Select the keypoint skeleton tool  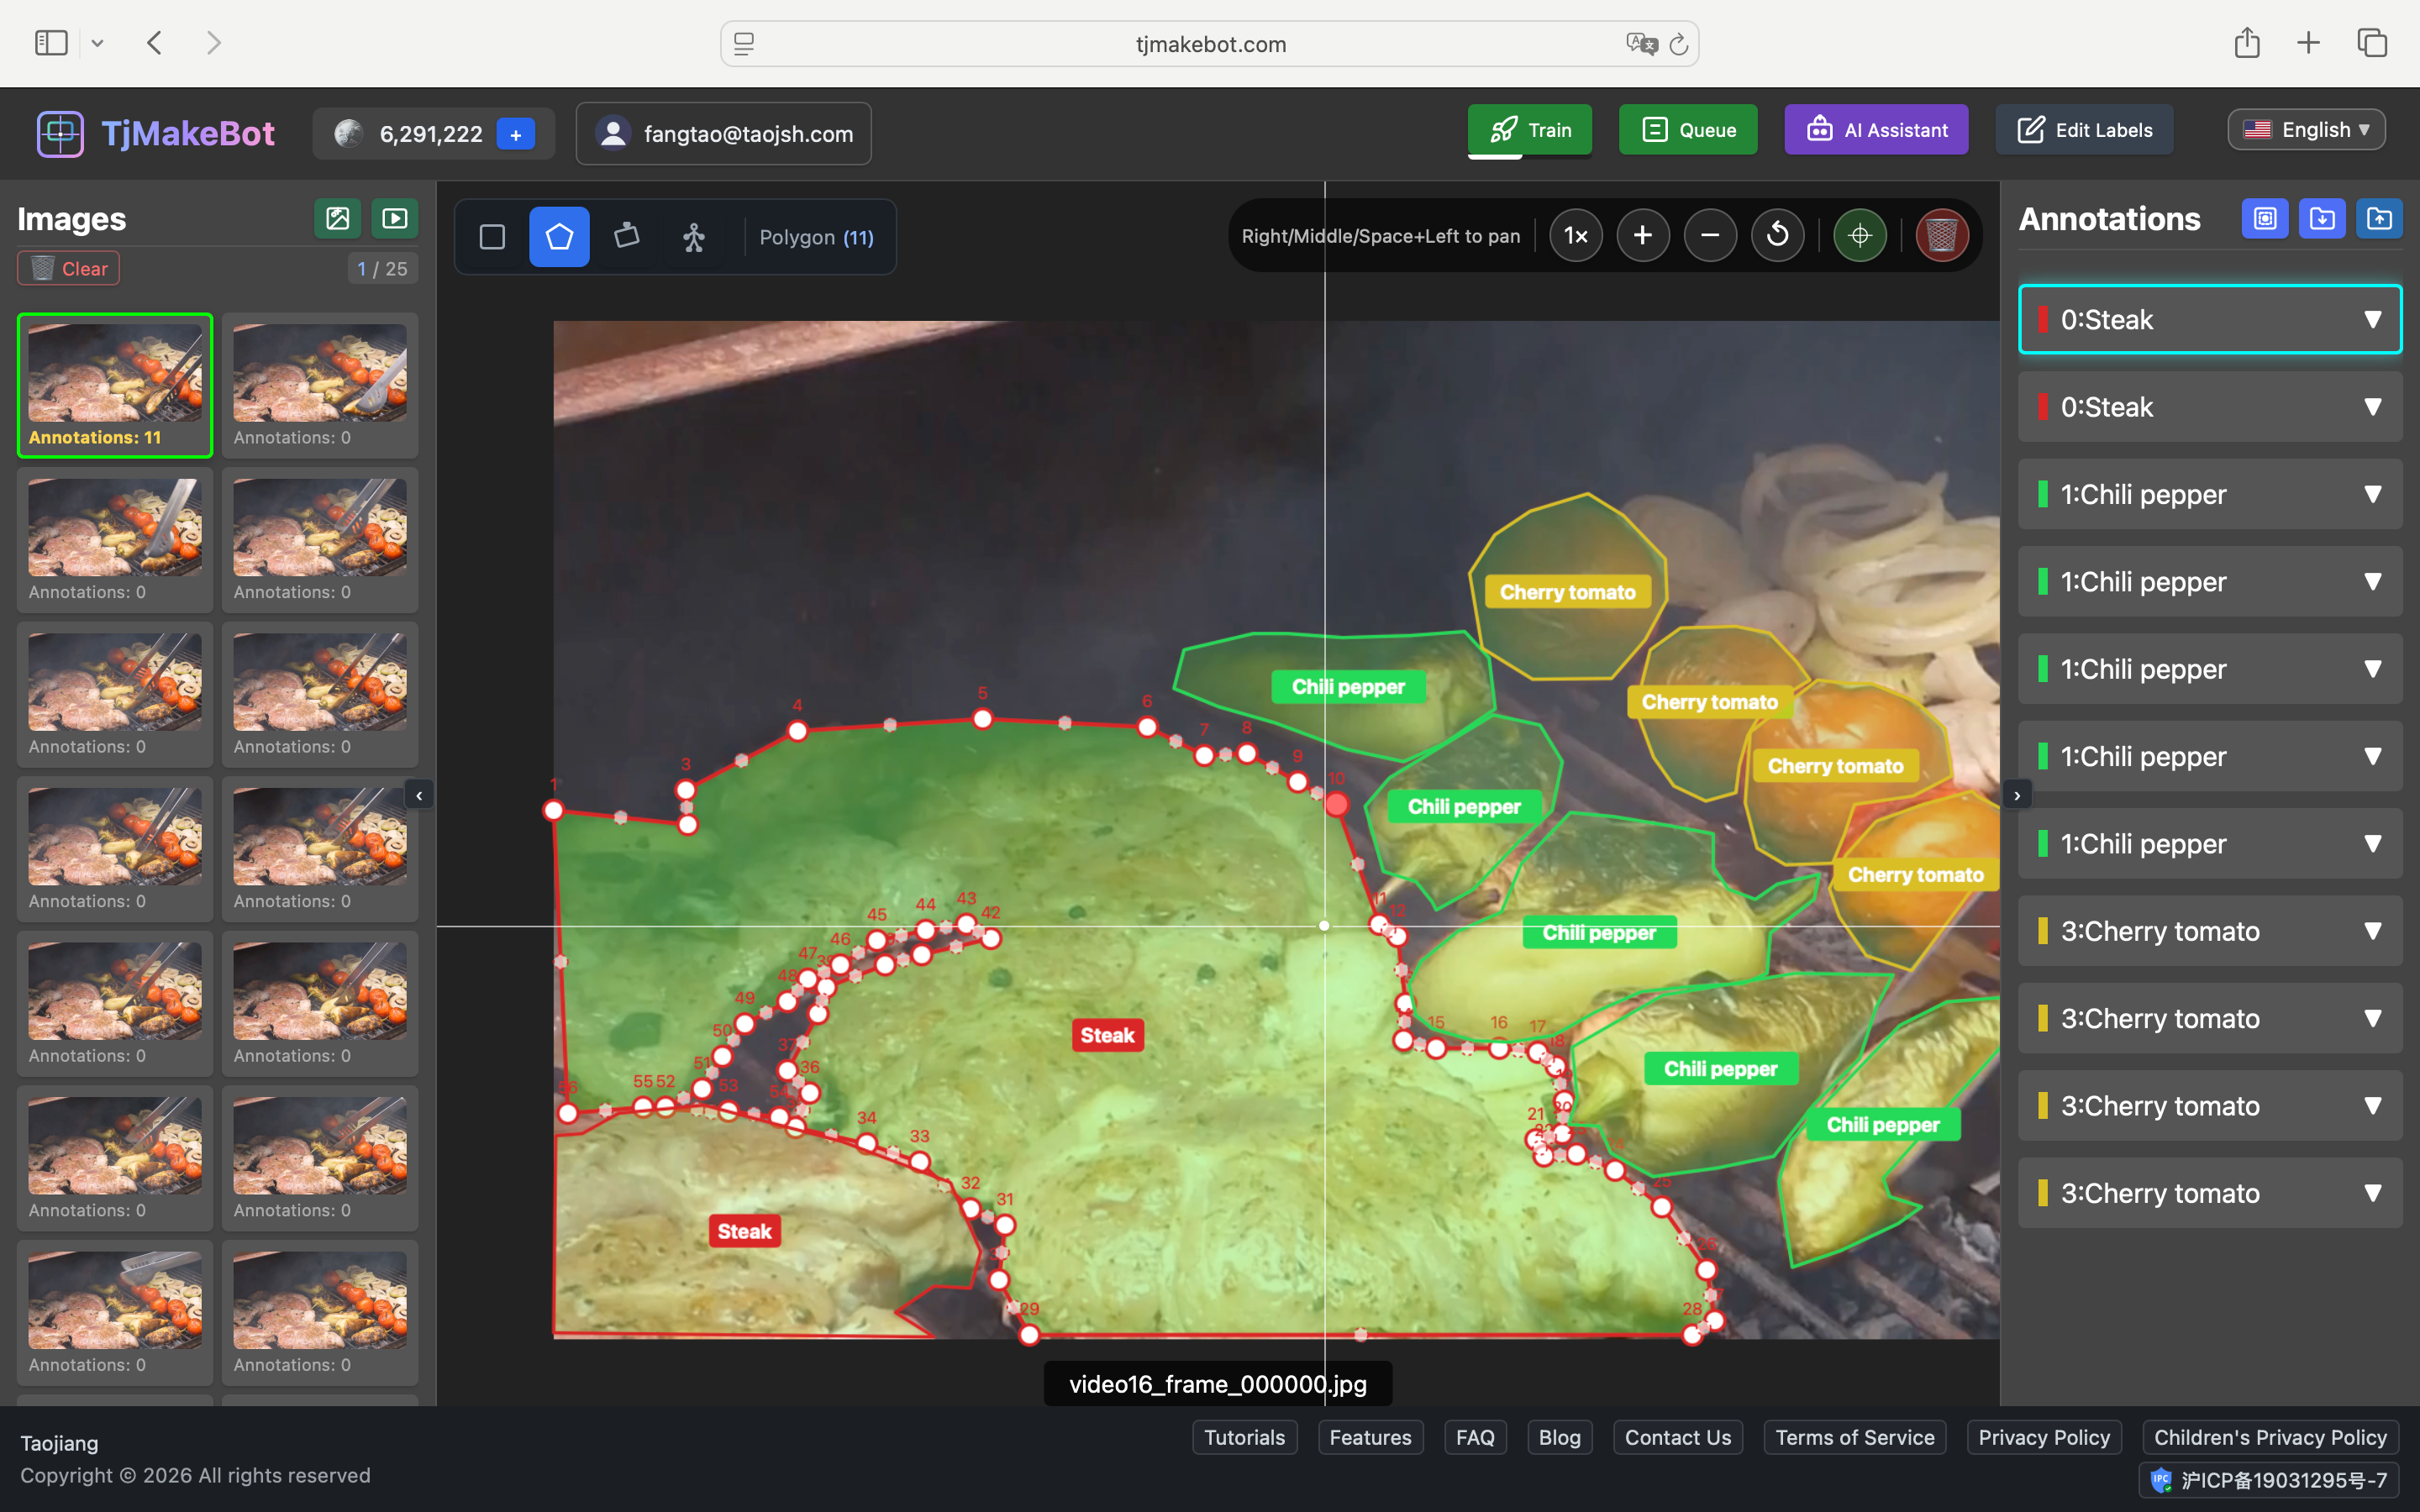[x=694, y=237]
